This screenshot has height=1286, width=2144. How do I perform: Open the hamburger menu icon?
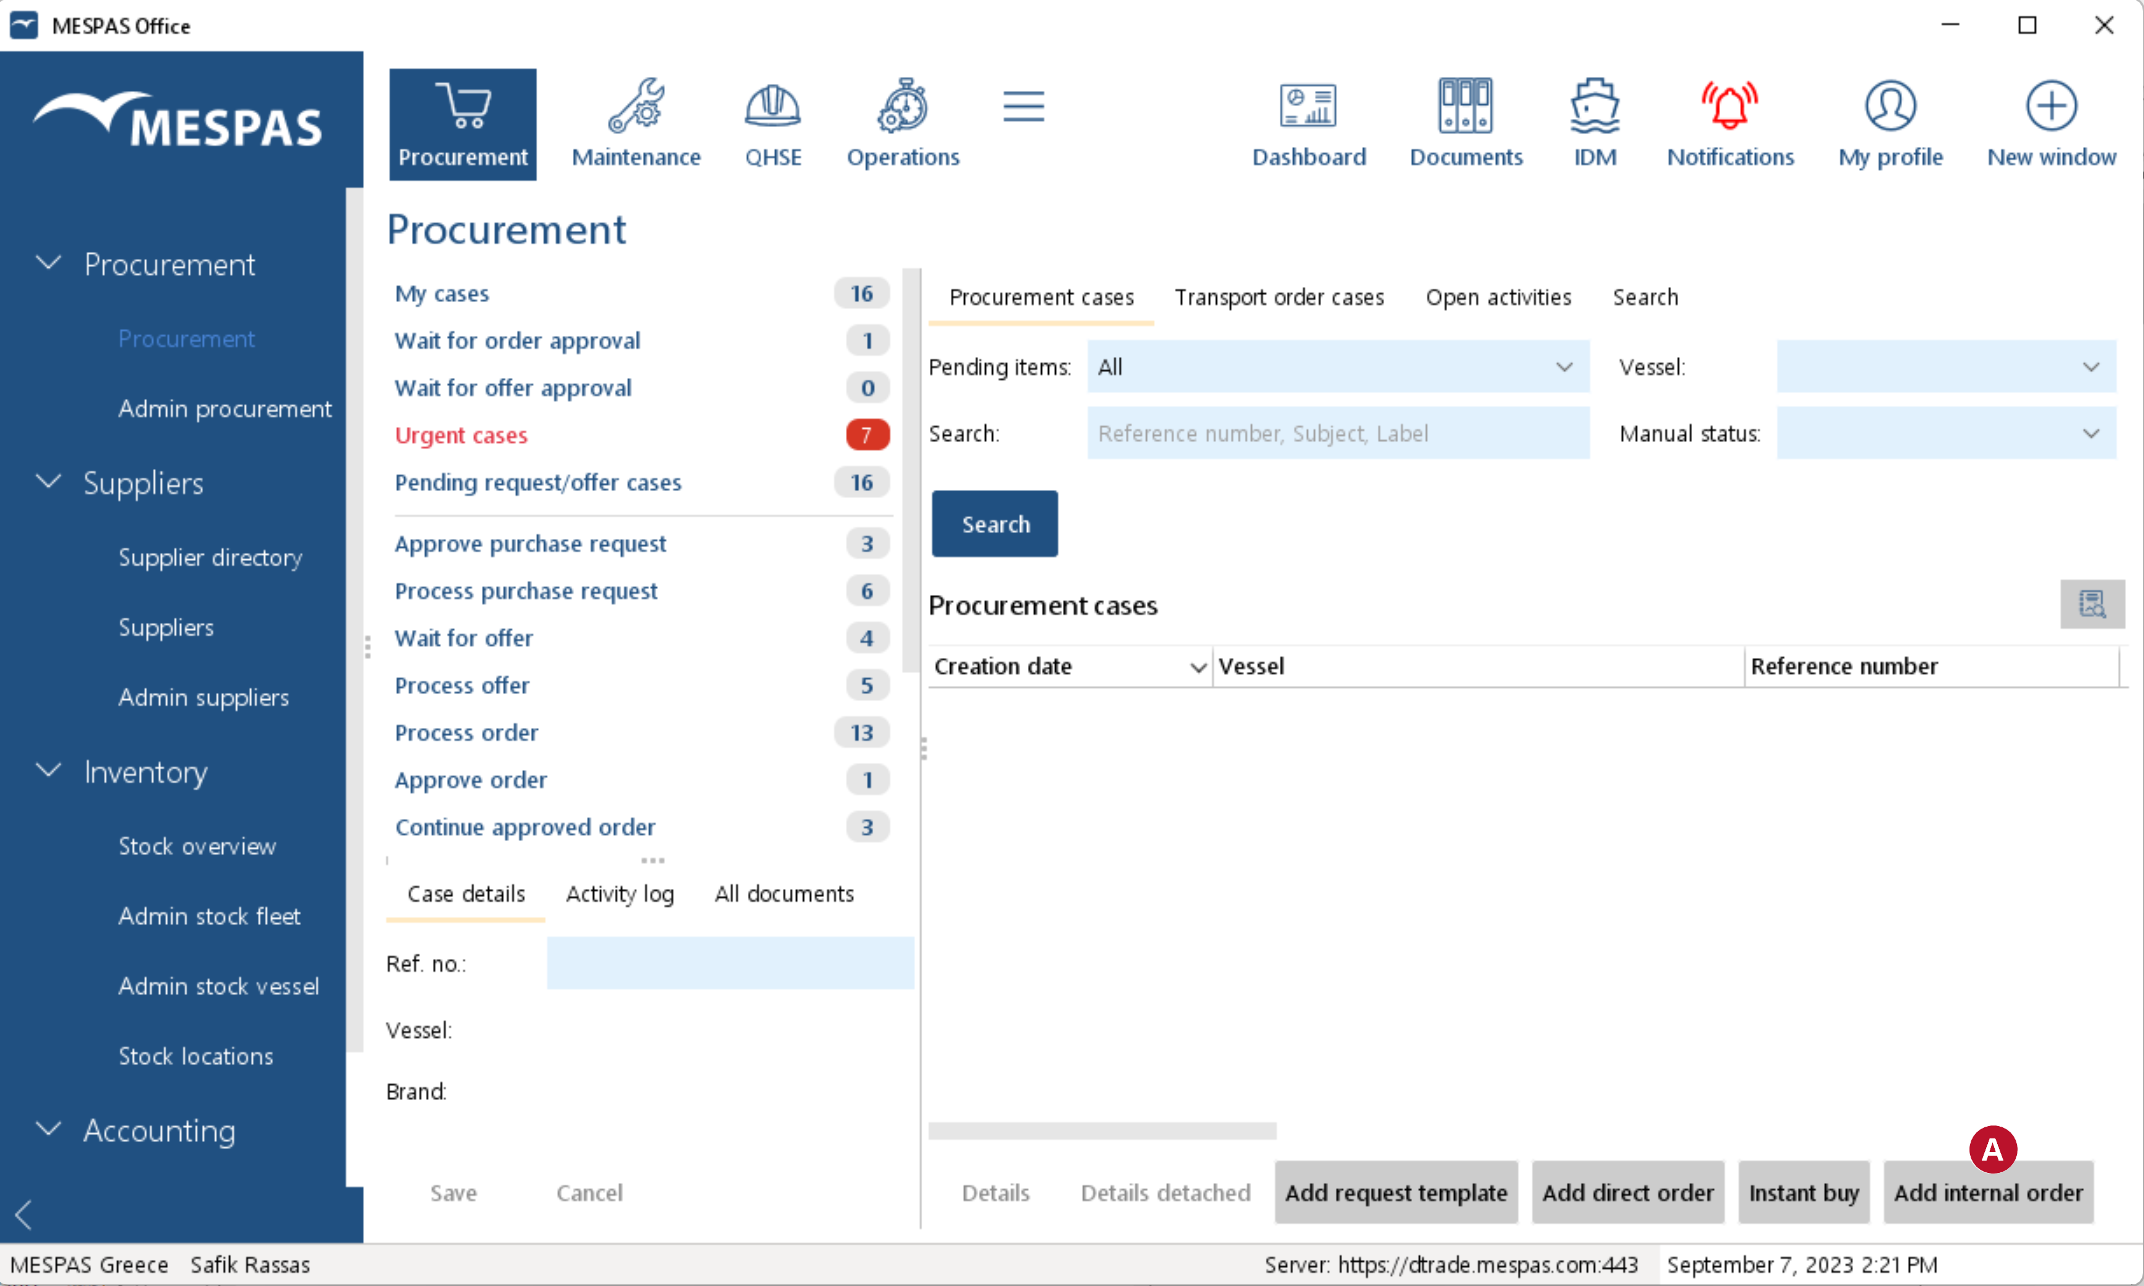(1023, 106)
